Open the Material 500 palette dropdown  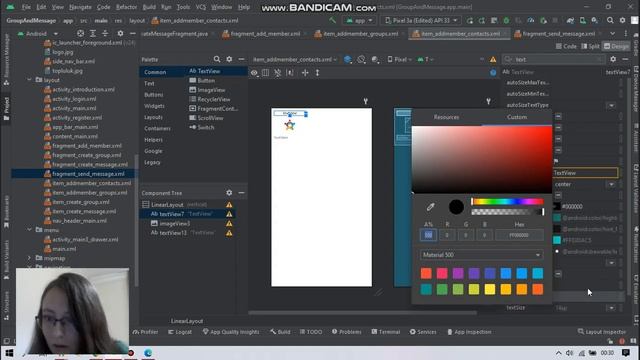click(481, 255)
